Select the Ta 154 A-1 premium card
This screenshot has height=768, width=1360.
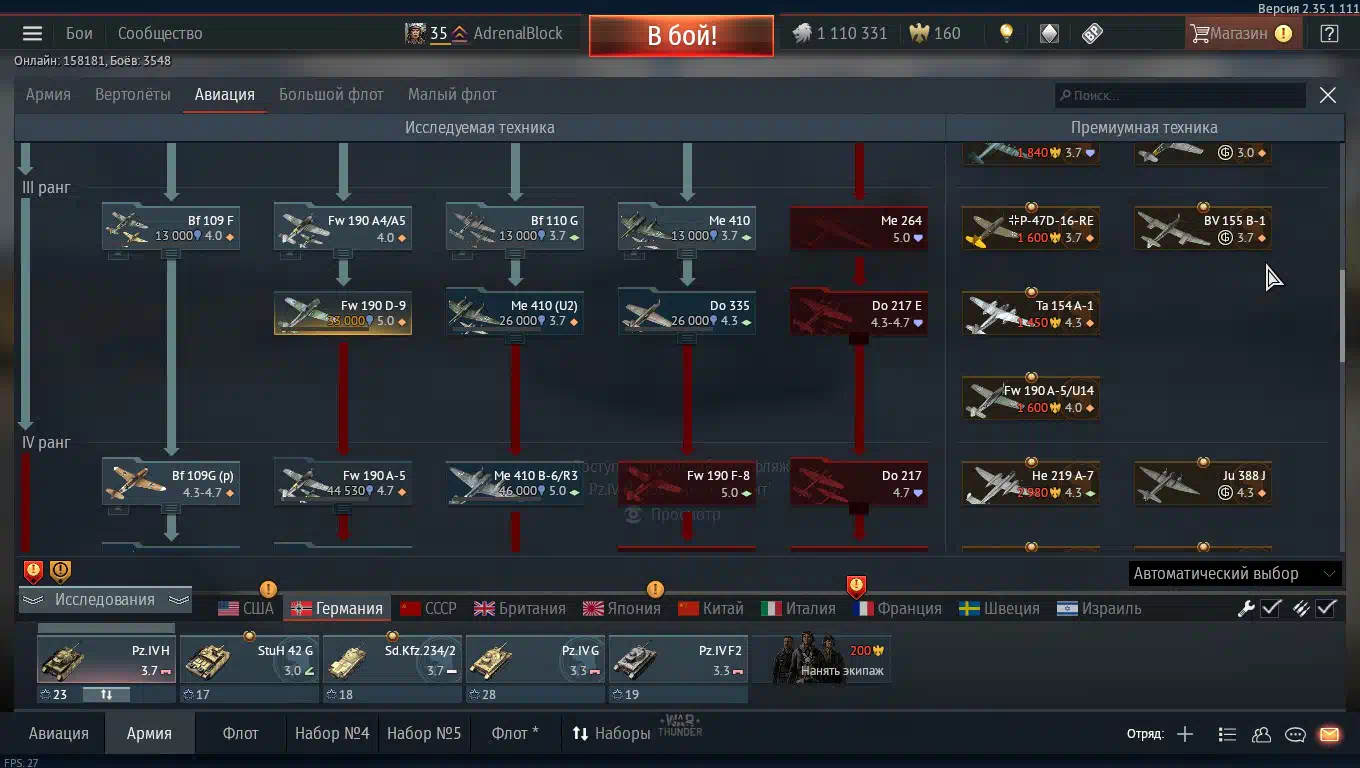pos(1031,313)
